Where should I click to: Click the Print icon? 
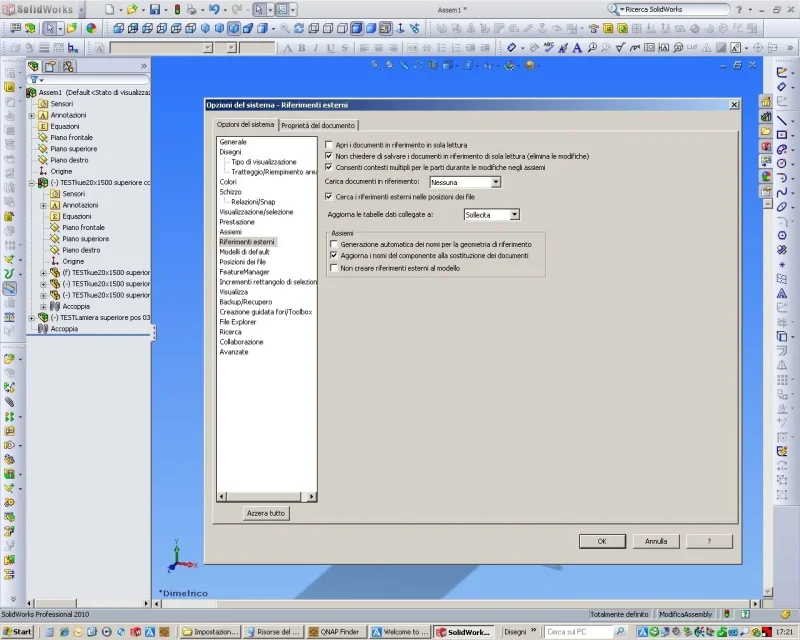(191, 9)
